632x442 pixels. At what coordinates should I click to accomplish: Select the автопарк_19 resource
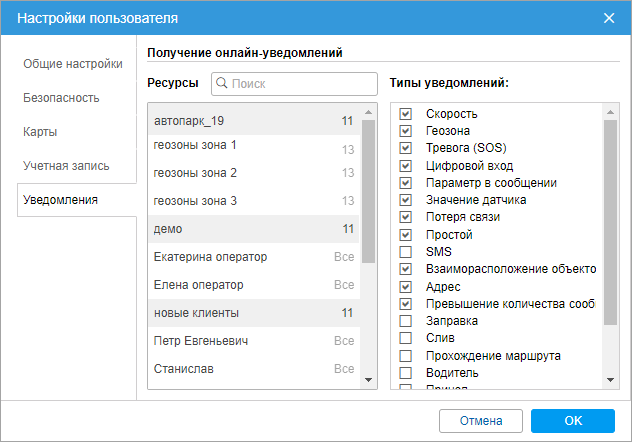254,121
